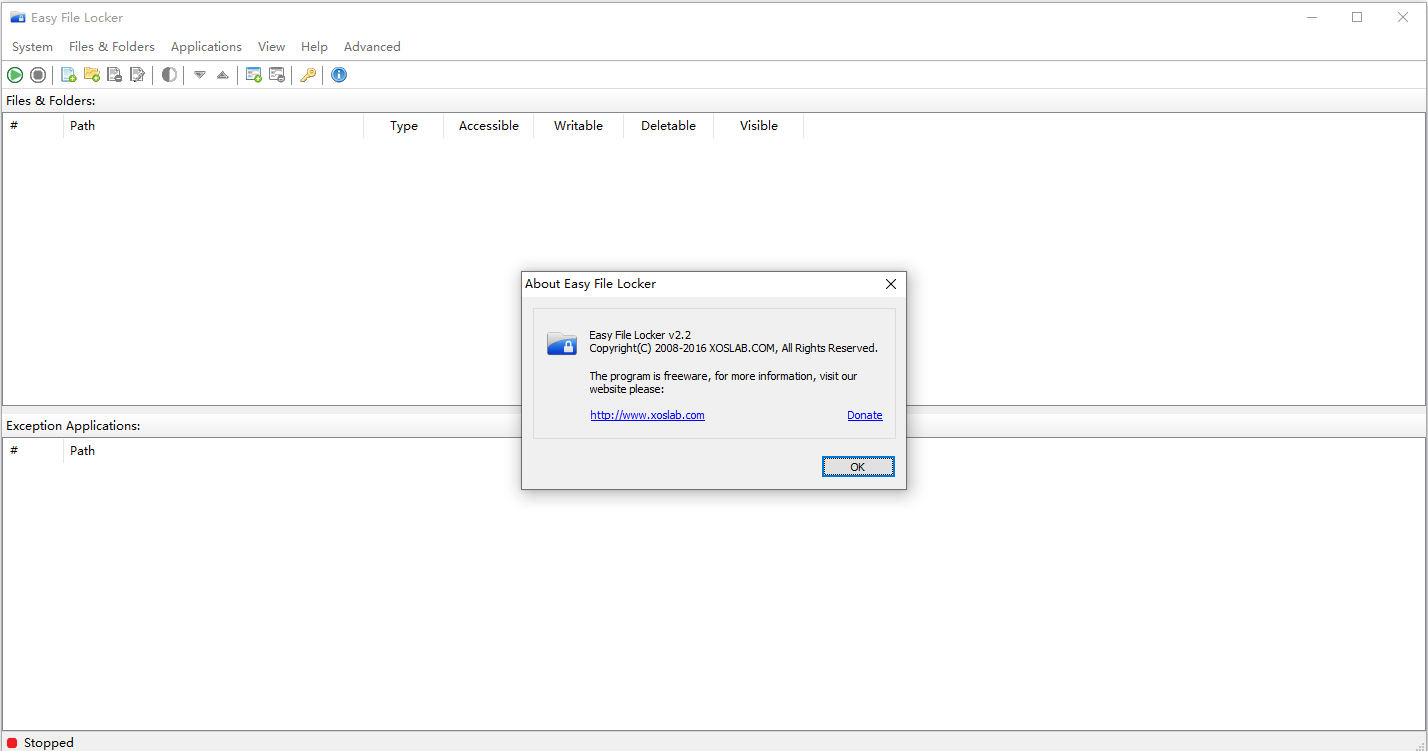Open the Help menu
Image resolution: width=1428 pixels, height=751 pixels.
point(314,47)
